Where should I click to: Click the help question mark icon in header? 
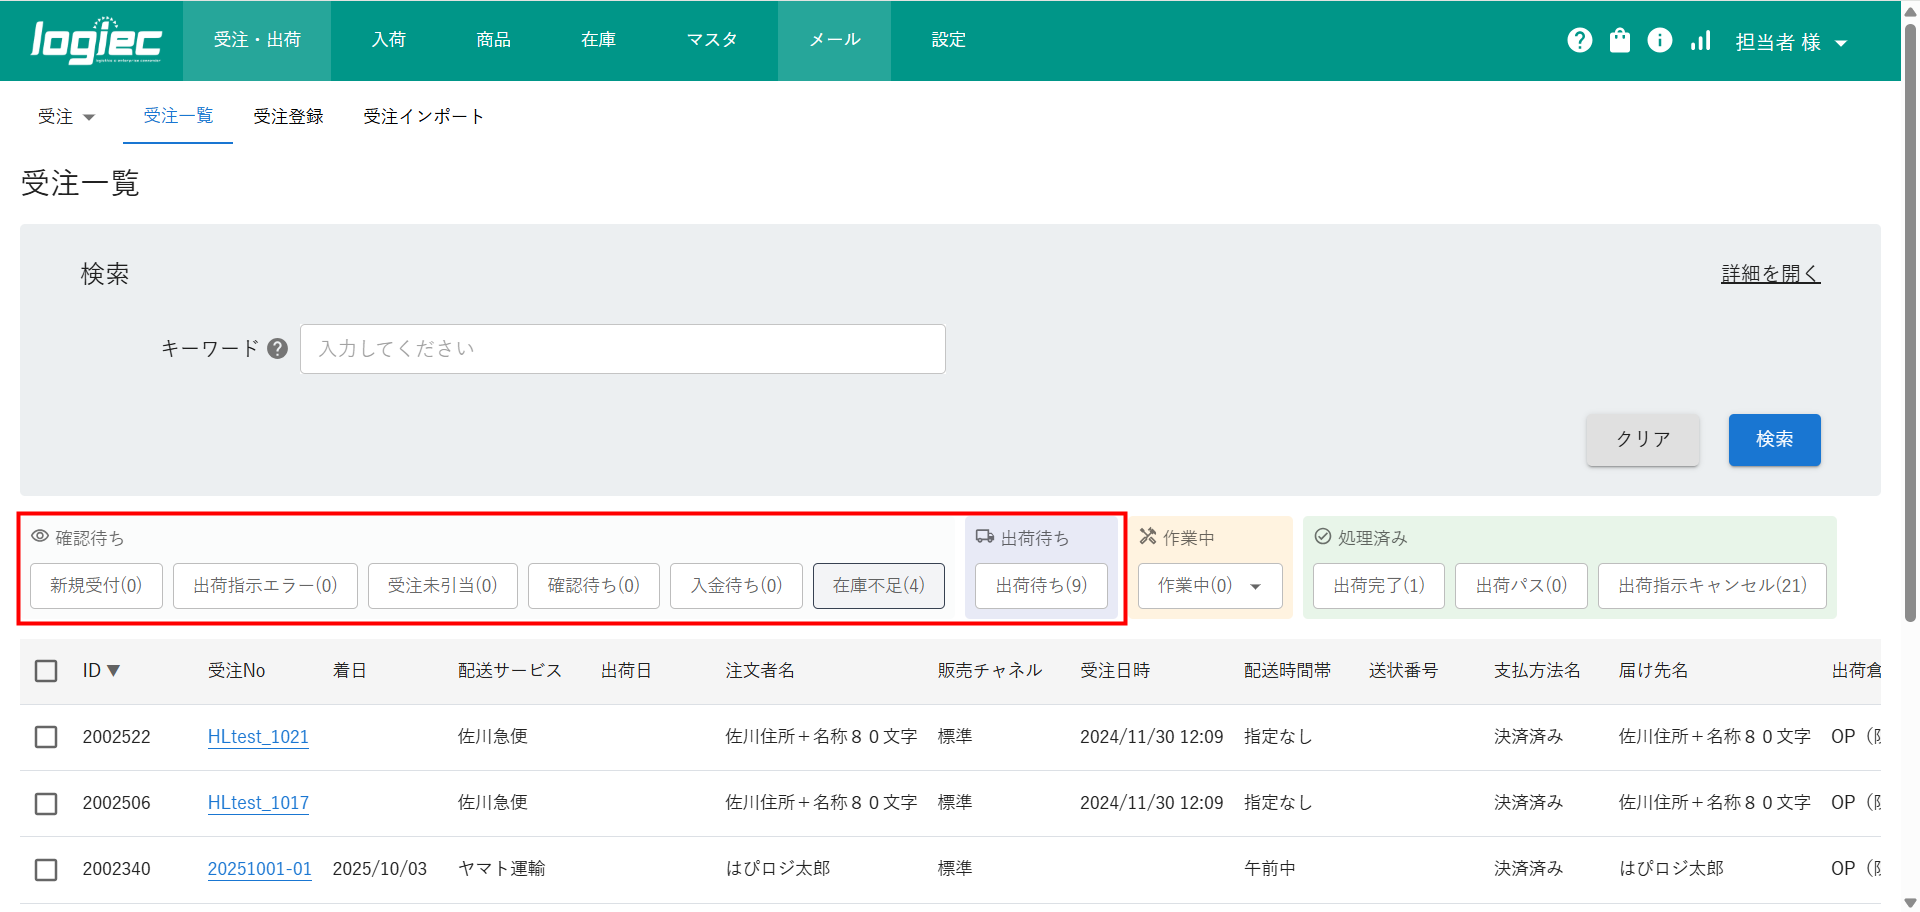pos(1579,40)
